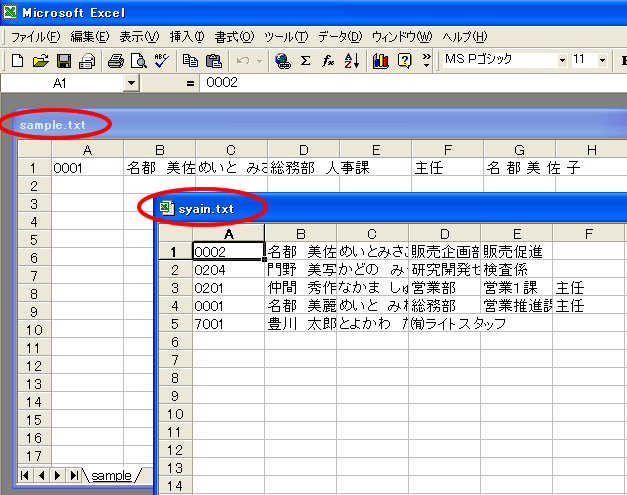Select the sample sheet tab
627x495 pixels.
pos(111,475)
